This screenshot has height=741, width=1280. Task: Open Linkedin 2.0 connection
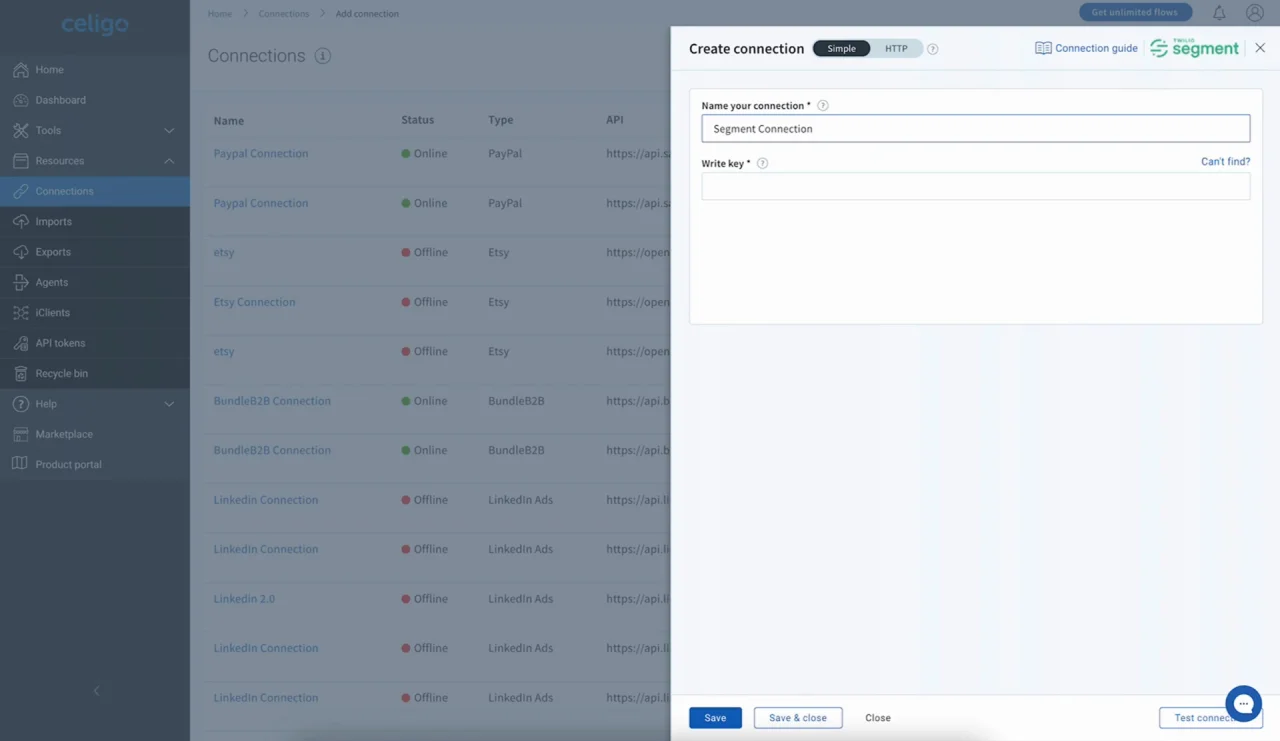coord(244,599)
